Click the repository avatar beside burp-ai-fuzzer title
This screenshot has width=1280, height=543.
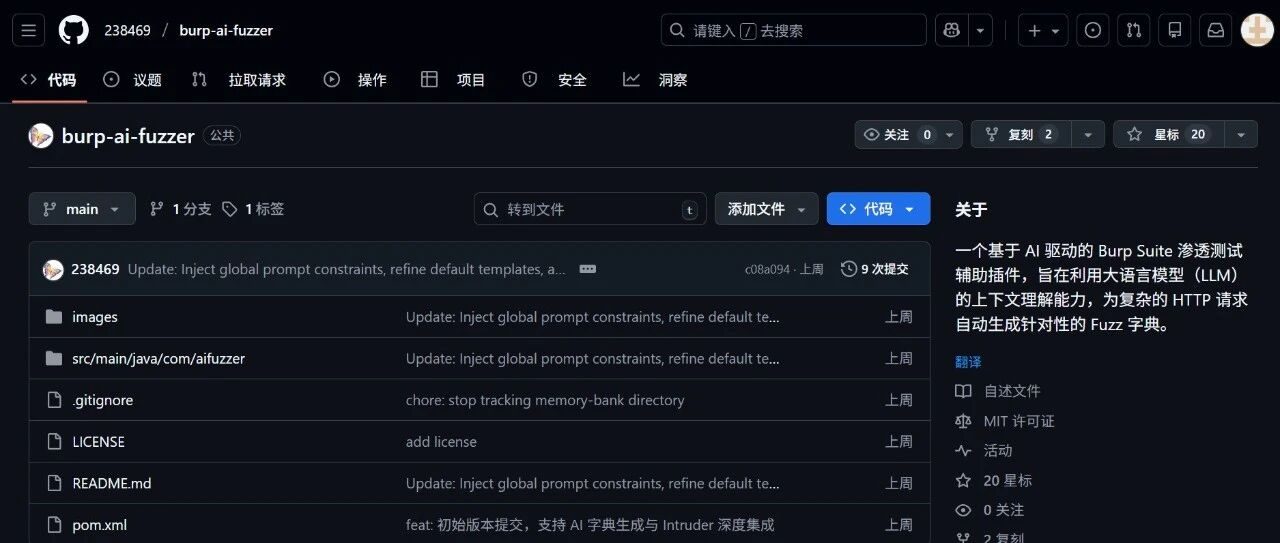(x=41, y=136)
